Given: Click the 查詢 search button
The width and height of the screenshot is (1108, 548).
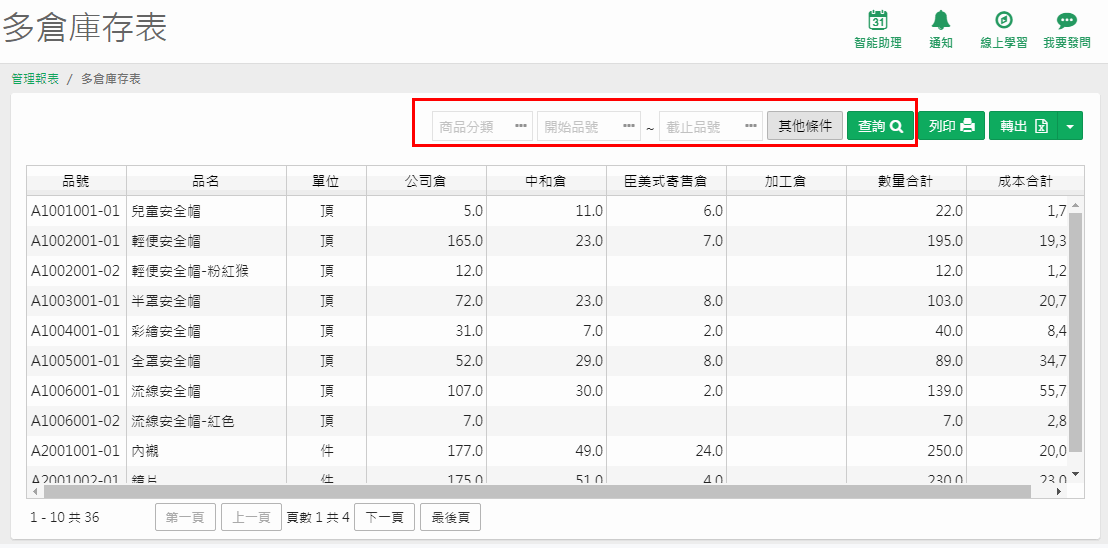Looking at the screenshot, I should [x=880, y=126].
